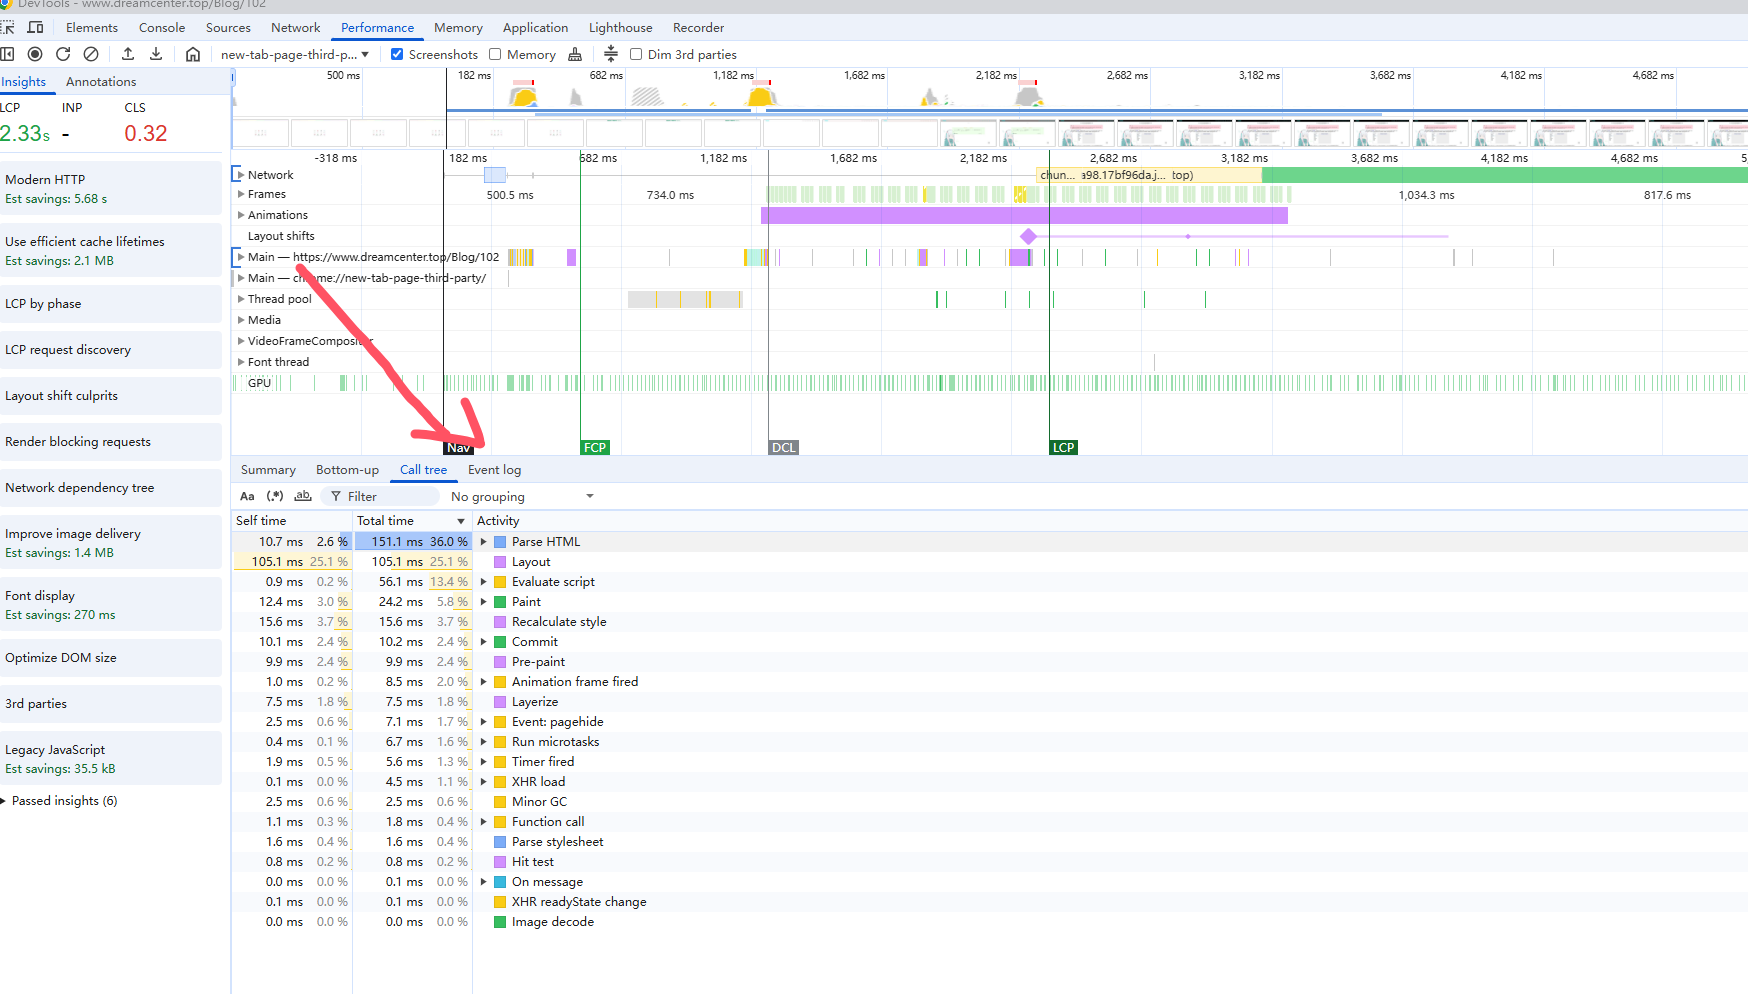The image size is (1748, 994).
Task: Enable the Memory checkbox in toolbar
Action: click(495, 54)
